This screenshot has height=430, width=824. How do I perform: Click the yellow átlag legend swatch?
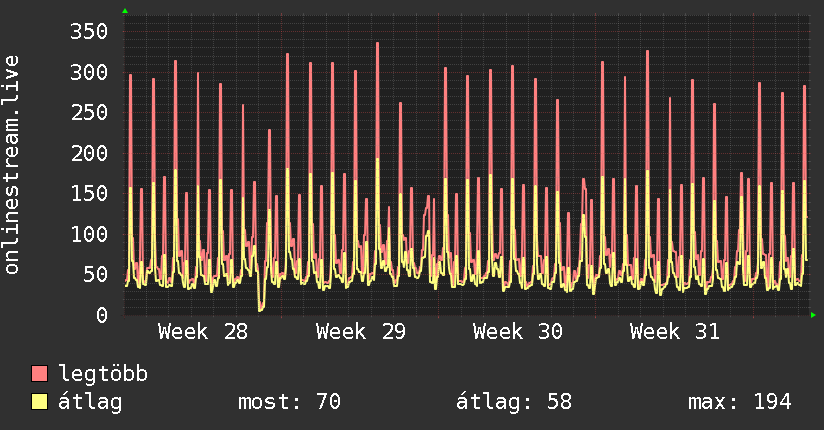39,402
